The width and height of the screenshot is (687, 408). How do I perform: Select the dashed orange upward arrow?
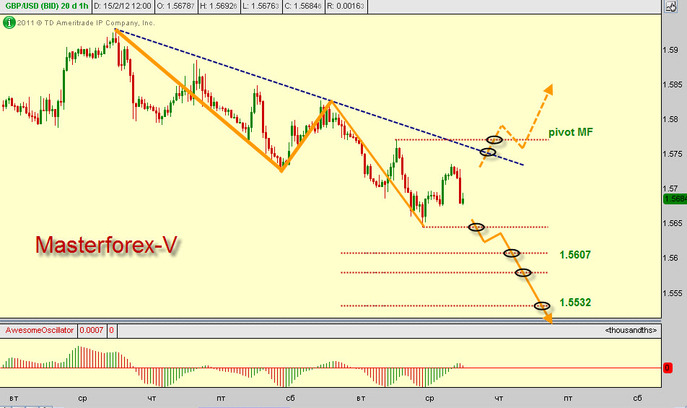click(516, 126)
